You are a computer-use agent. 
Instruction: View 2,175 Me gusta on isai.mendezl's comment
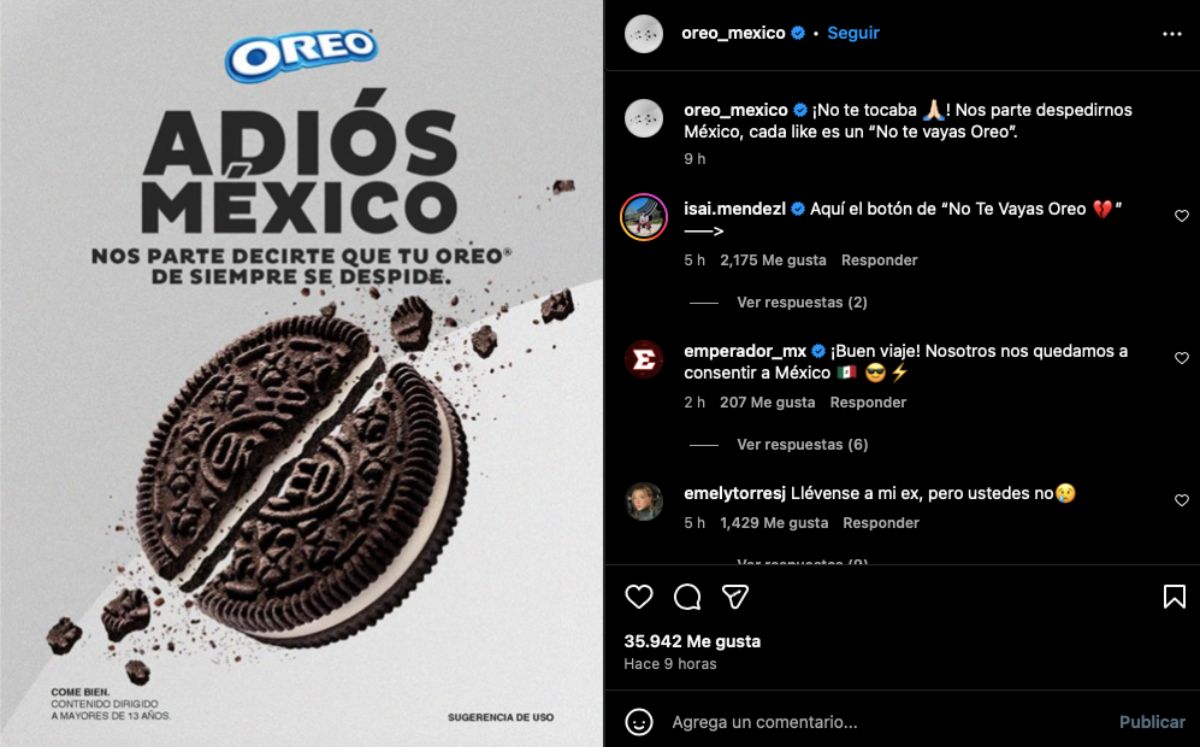773,260
